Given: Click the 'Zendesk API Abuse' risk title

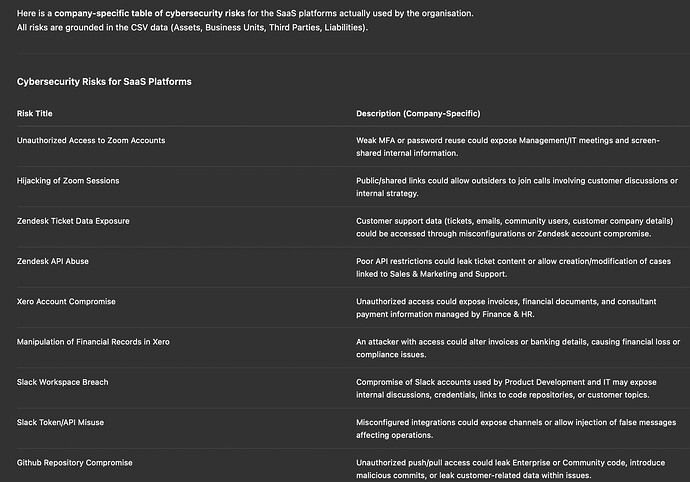Looking at the screenshot, I should tap(53, 260).
